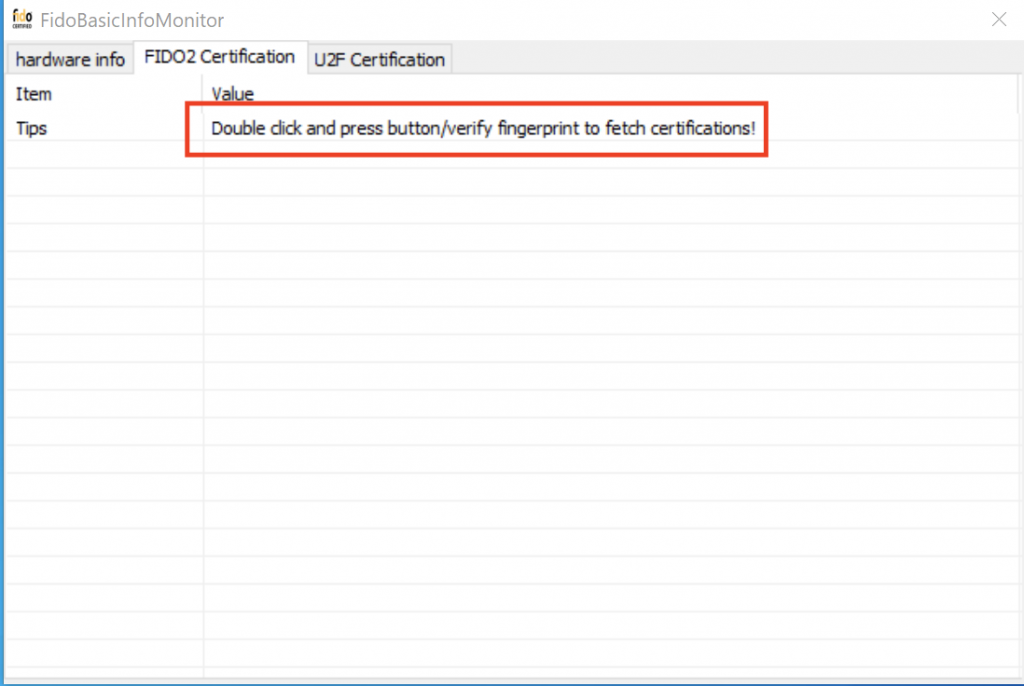Image resolution: width=1024 pixels, height=686 pixels.
Task: Close the FidoBasicInfoMonitor window
Action: click(x=999, y=19)
